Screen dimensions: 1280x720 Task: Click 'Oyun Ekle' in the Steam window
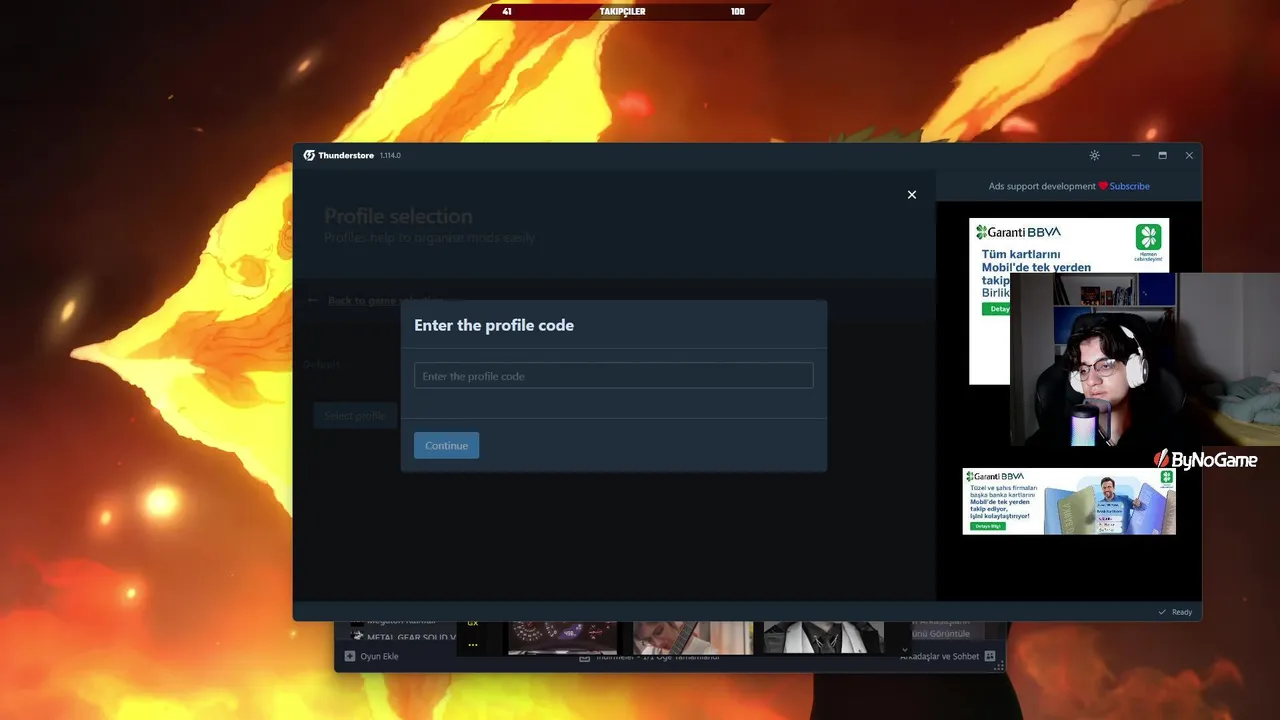[379, 656]
